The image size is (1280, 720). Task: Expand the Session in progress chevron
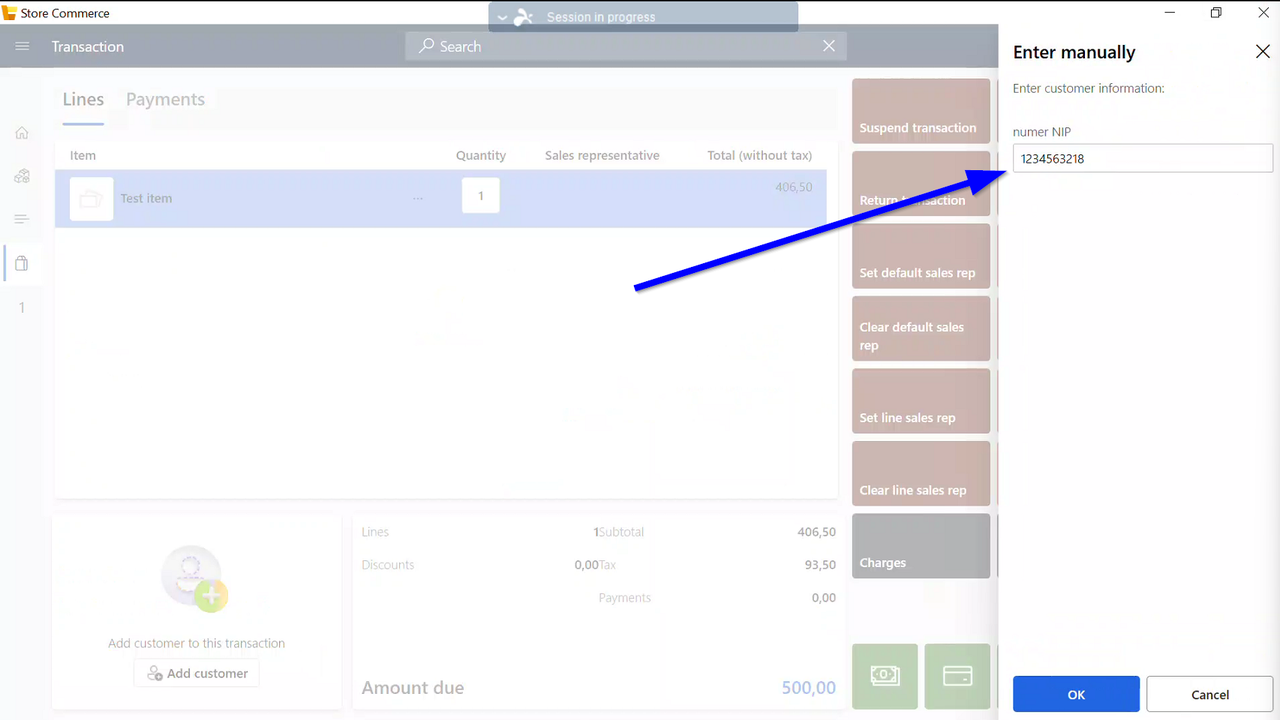(x=503, y=17)
